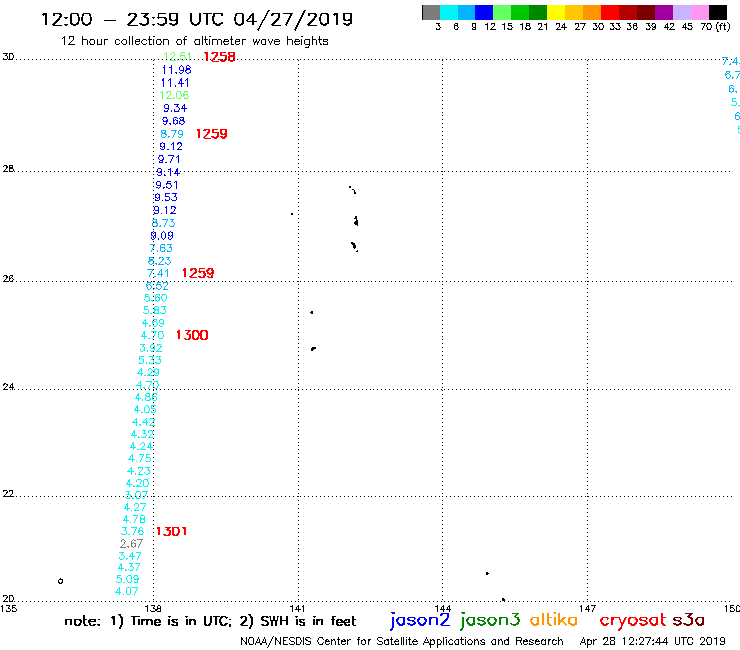Click the wave height value '4.42'

click(143, 422)
